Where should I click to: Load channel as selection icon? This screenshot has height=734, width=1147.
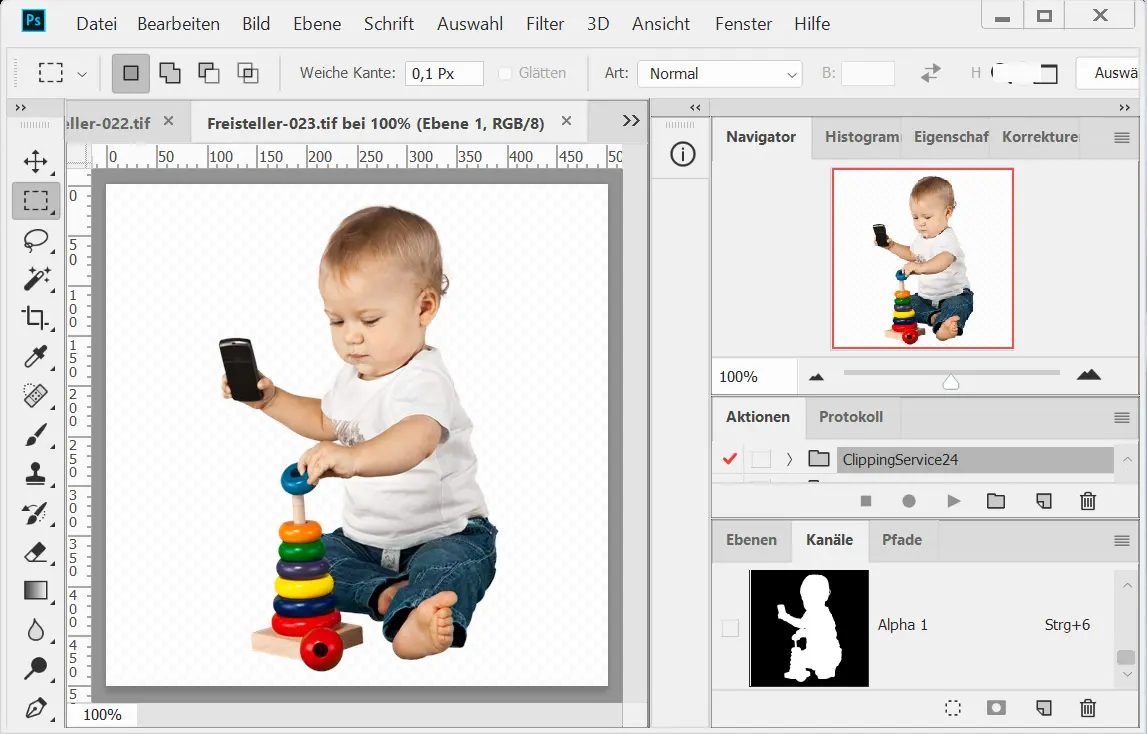(x=953, y=708)
